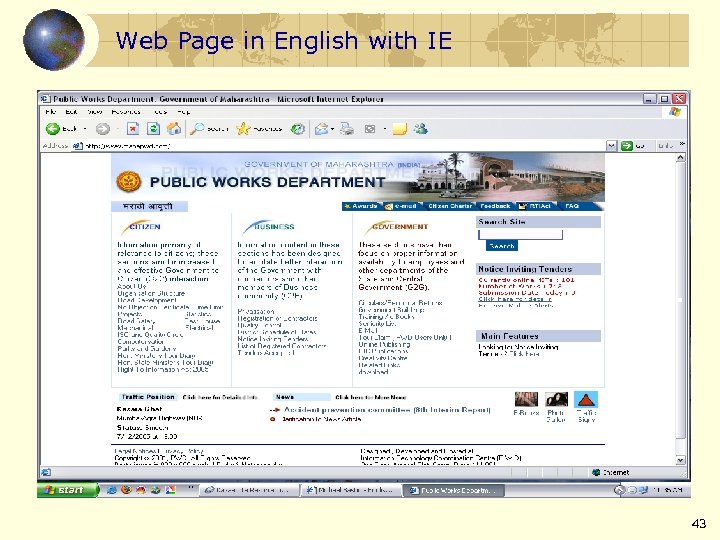The image size is (720, 540).
Task: Expand the address bar dropdown arrow
Action: (x=611, y=146)
